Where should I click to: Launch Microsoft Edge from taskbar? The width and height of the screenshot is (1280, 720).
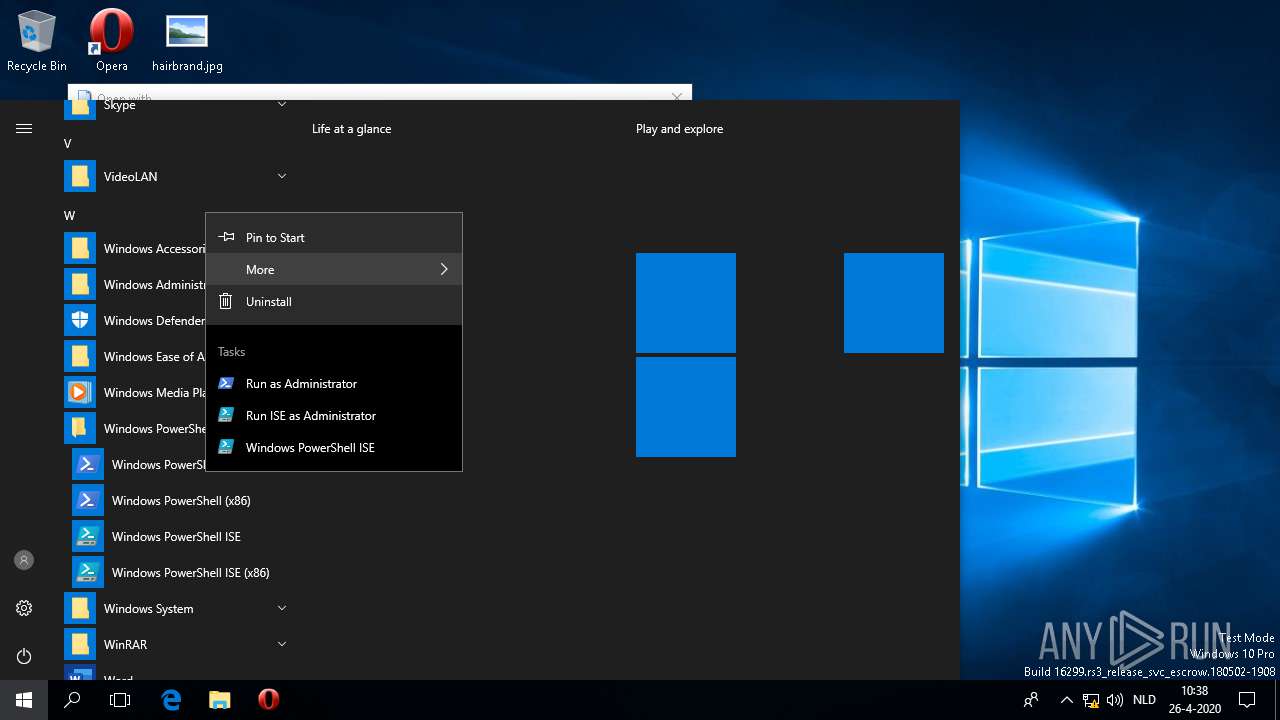coord(171,700)
